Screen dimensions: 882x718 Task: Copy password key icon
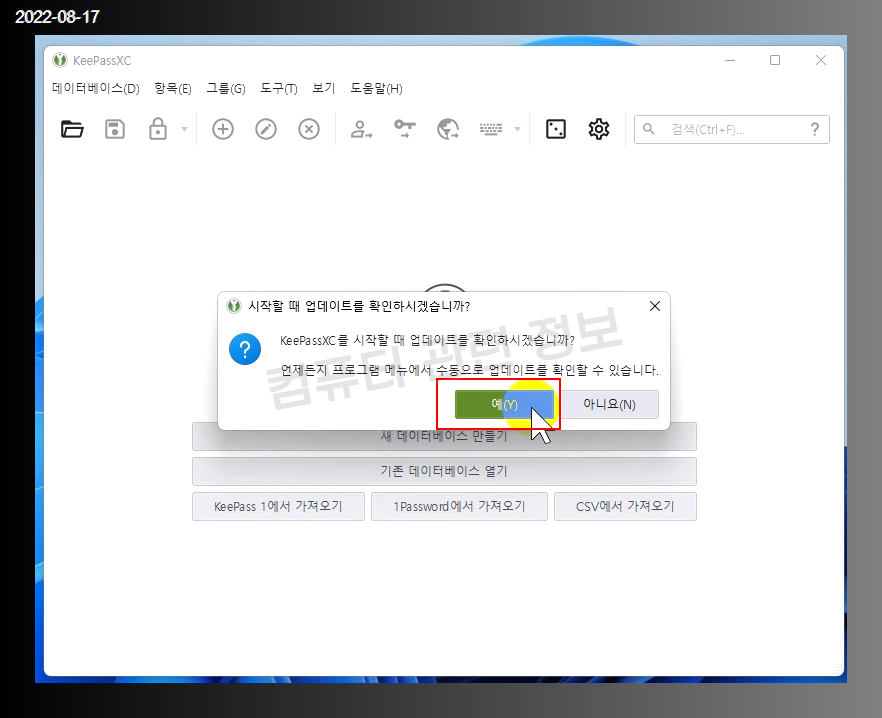point(404,129)
